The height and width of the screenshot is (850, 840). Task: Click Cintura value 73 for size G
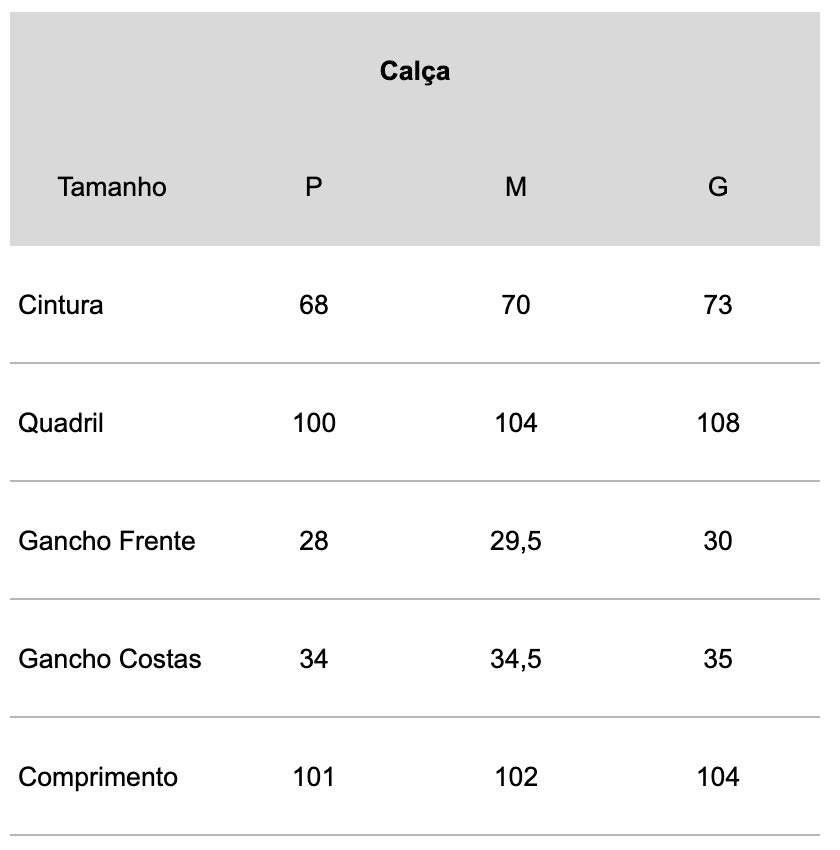click(718, 305)
